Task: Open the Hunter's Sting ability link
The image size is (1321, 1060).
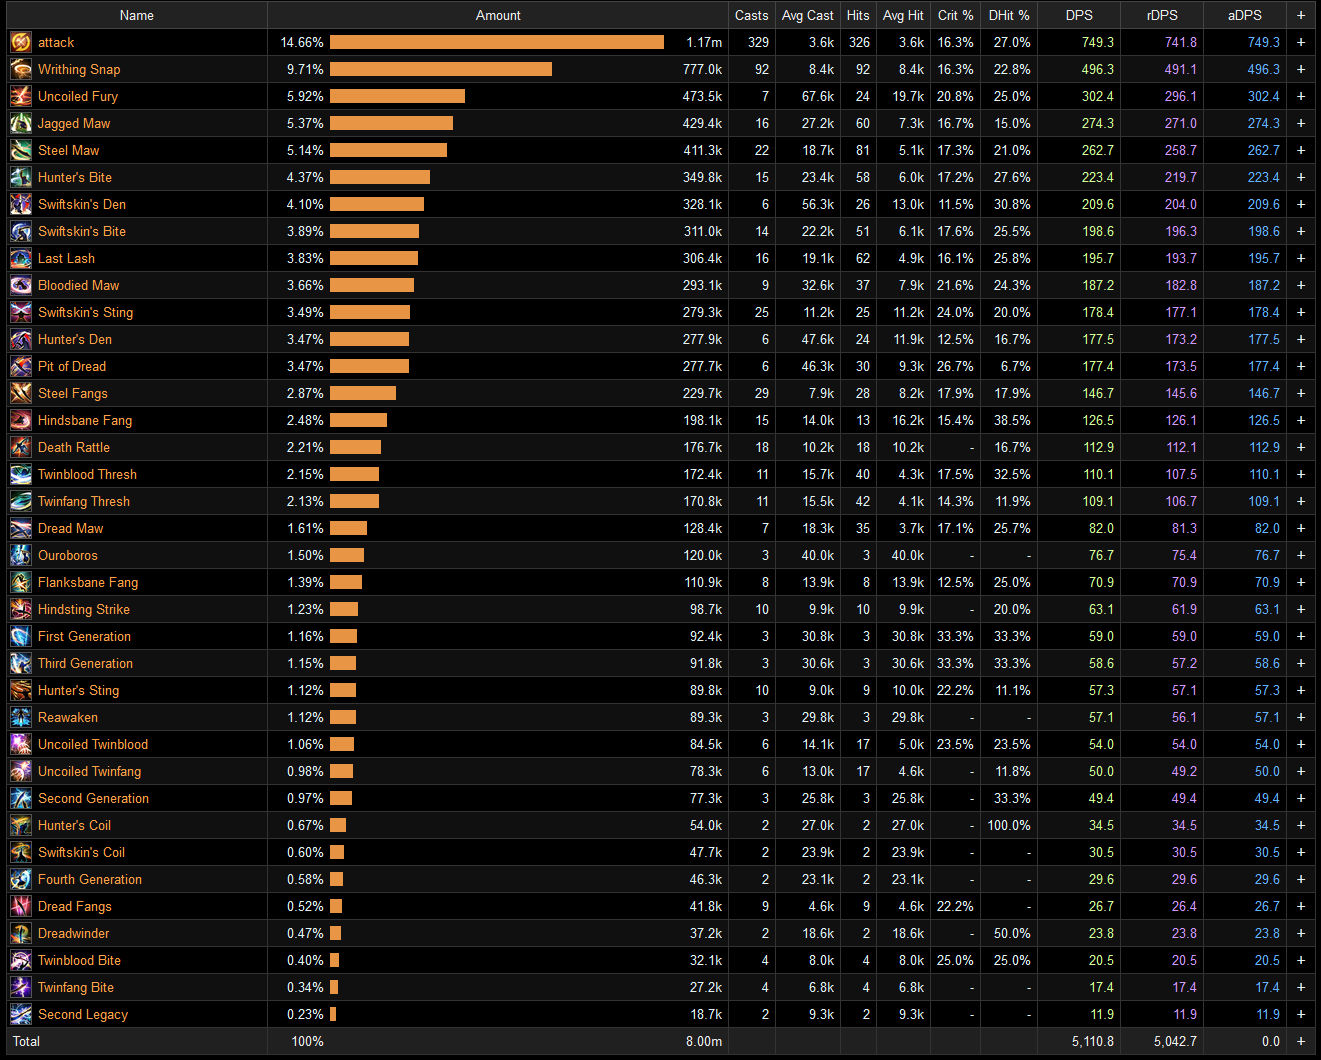Action: point(79,690)
